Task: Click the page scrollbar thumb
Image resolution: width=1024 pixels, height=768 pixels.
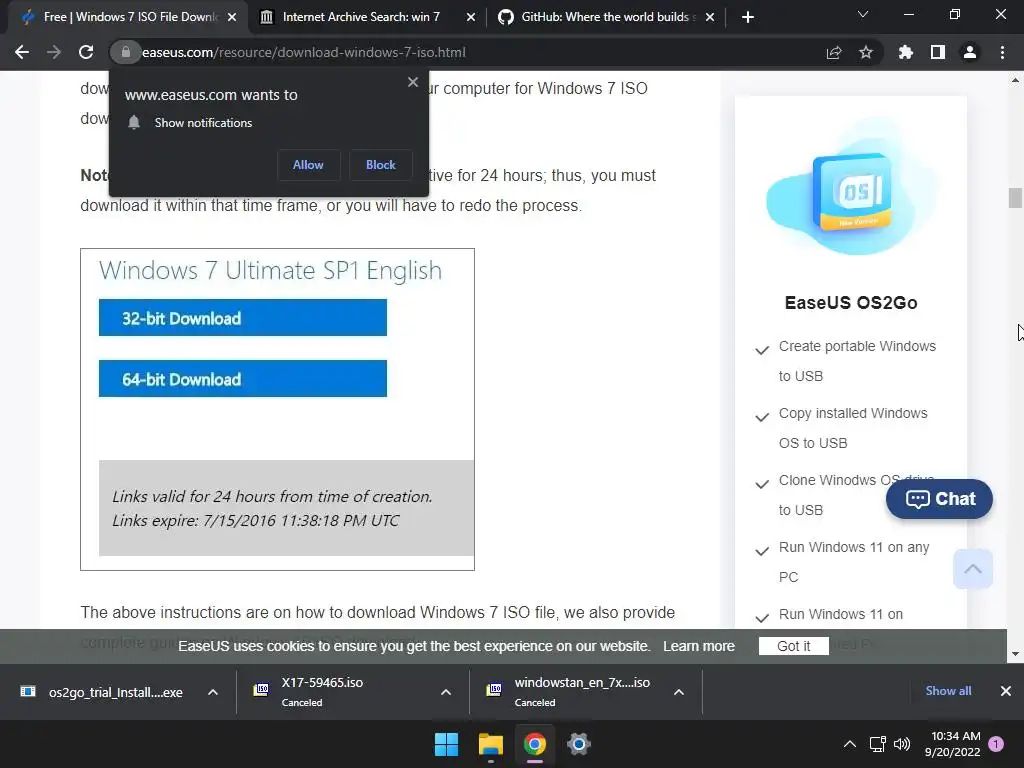Action: point(1015,197)
